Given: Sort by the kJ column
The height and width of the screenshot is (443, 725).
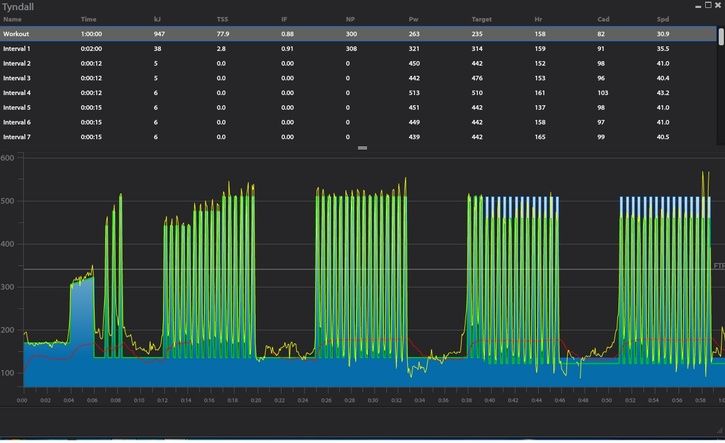Looking at the screenshot, I should coord(157,19).
